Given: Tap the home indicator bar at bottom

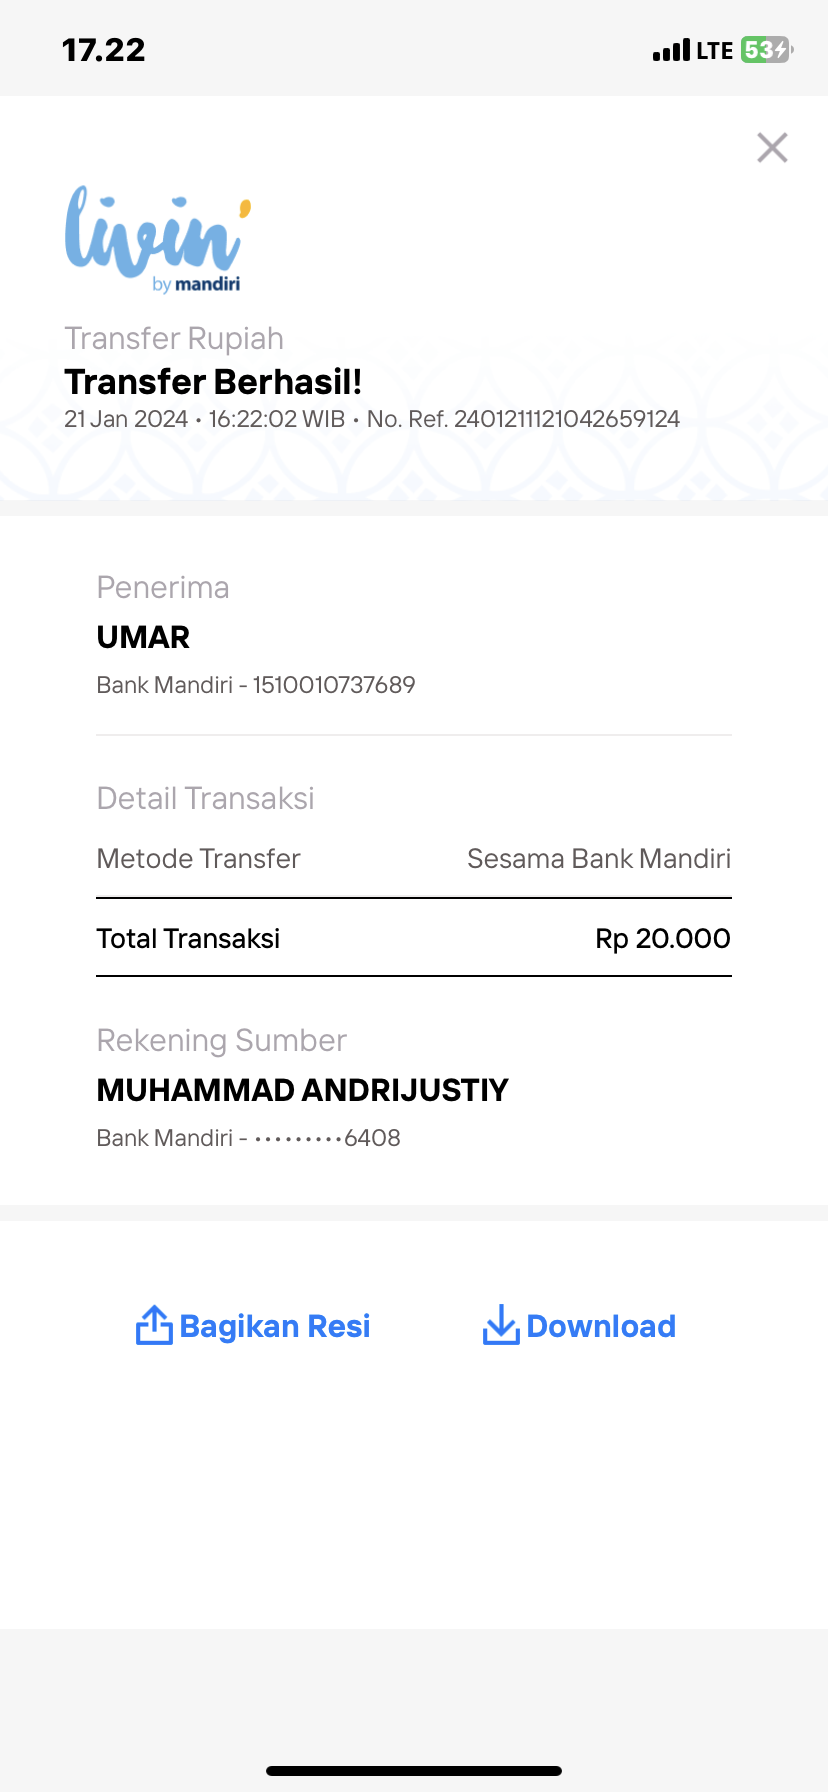Looking at the screenshot, I should tap(414, 1771).
